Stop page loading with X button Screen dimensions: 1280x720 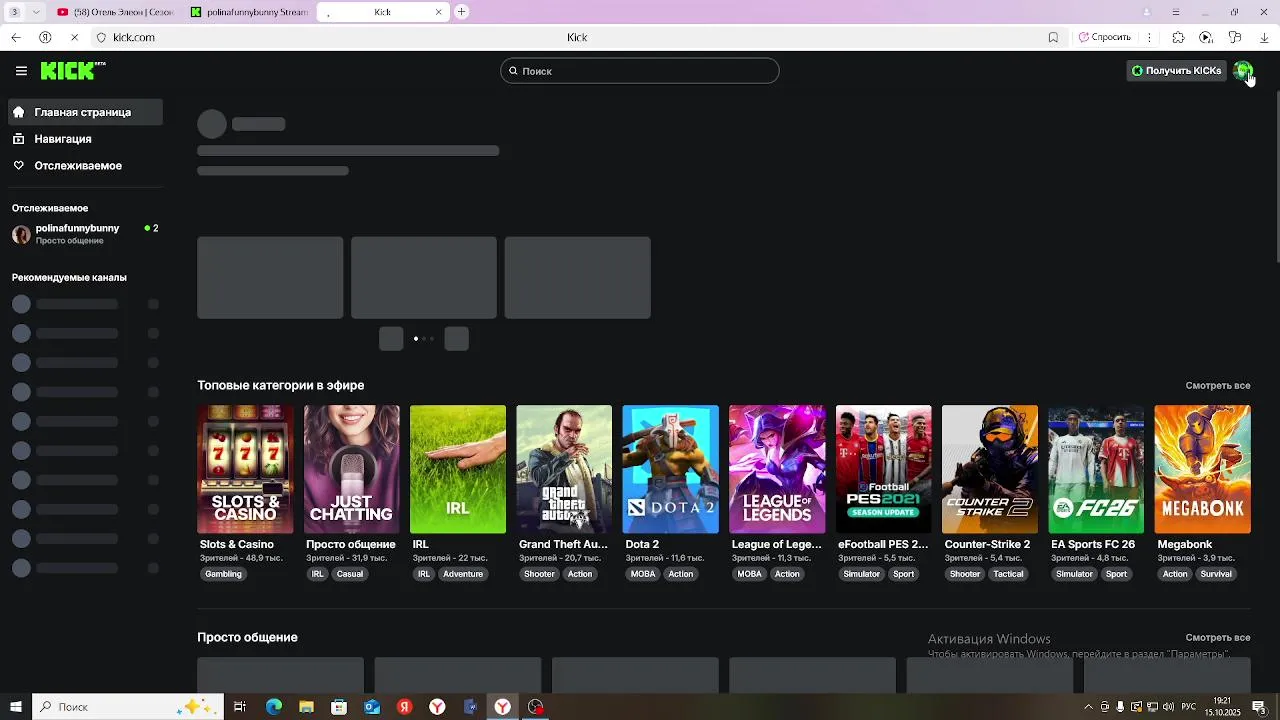74,37
